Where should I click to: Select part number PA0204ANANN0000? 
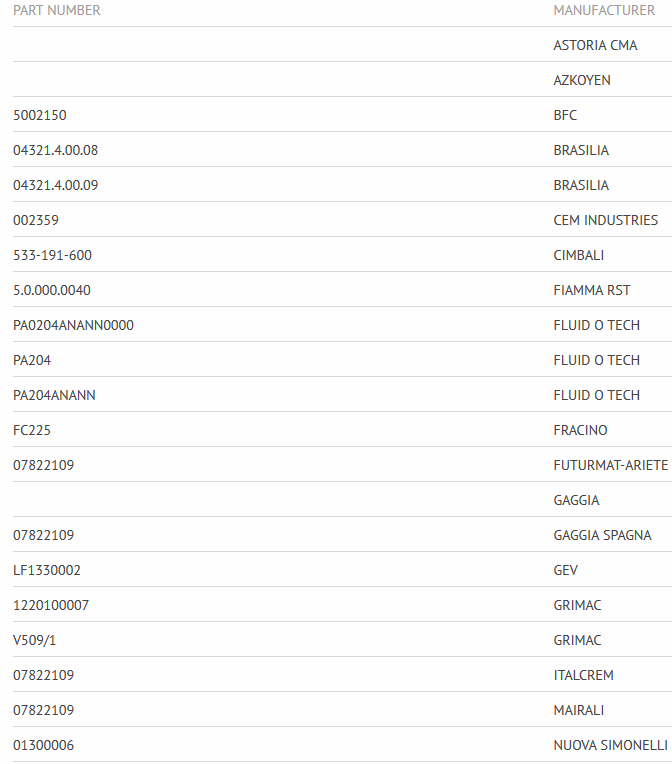pyautogui.click(x=73, y=325)
